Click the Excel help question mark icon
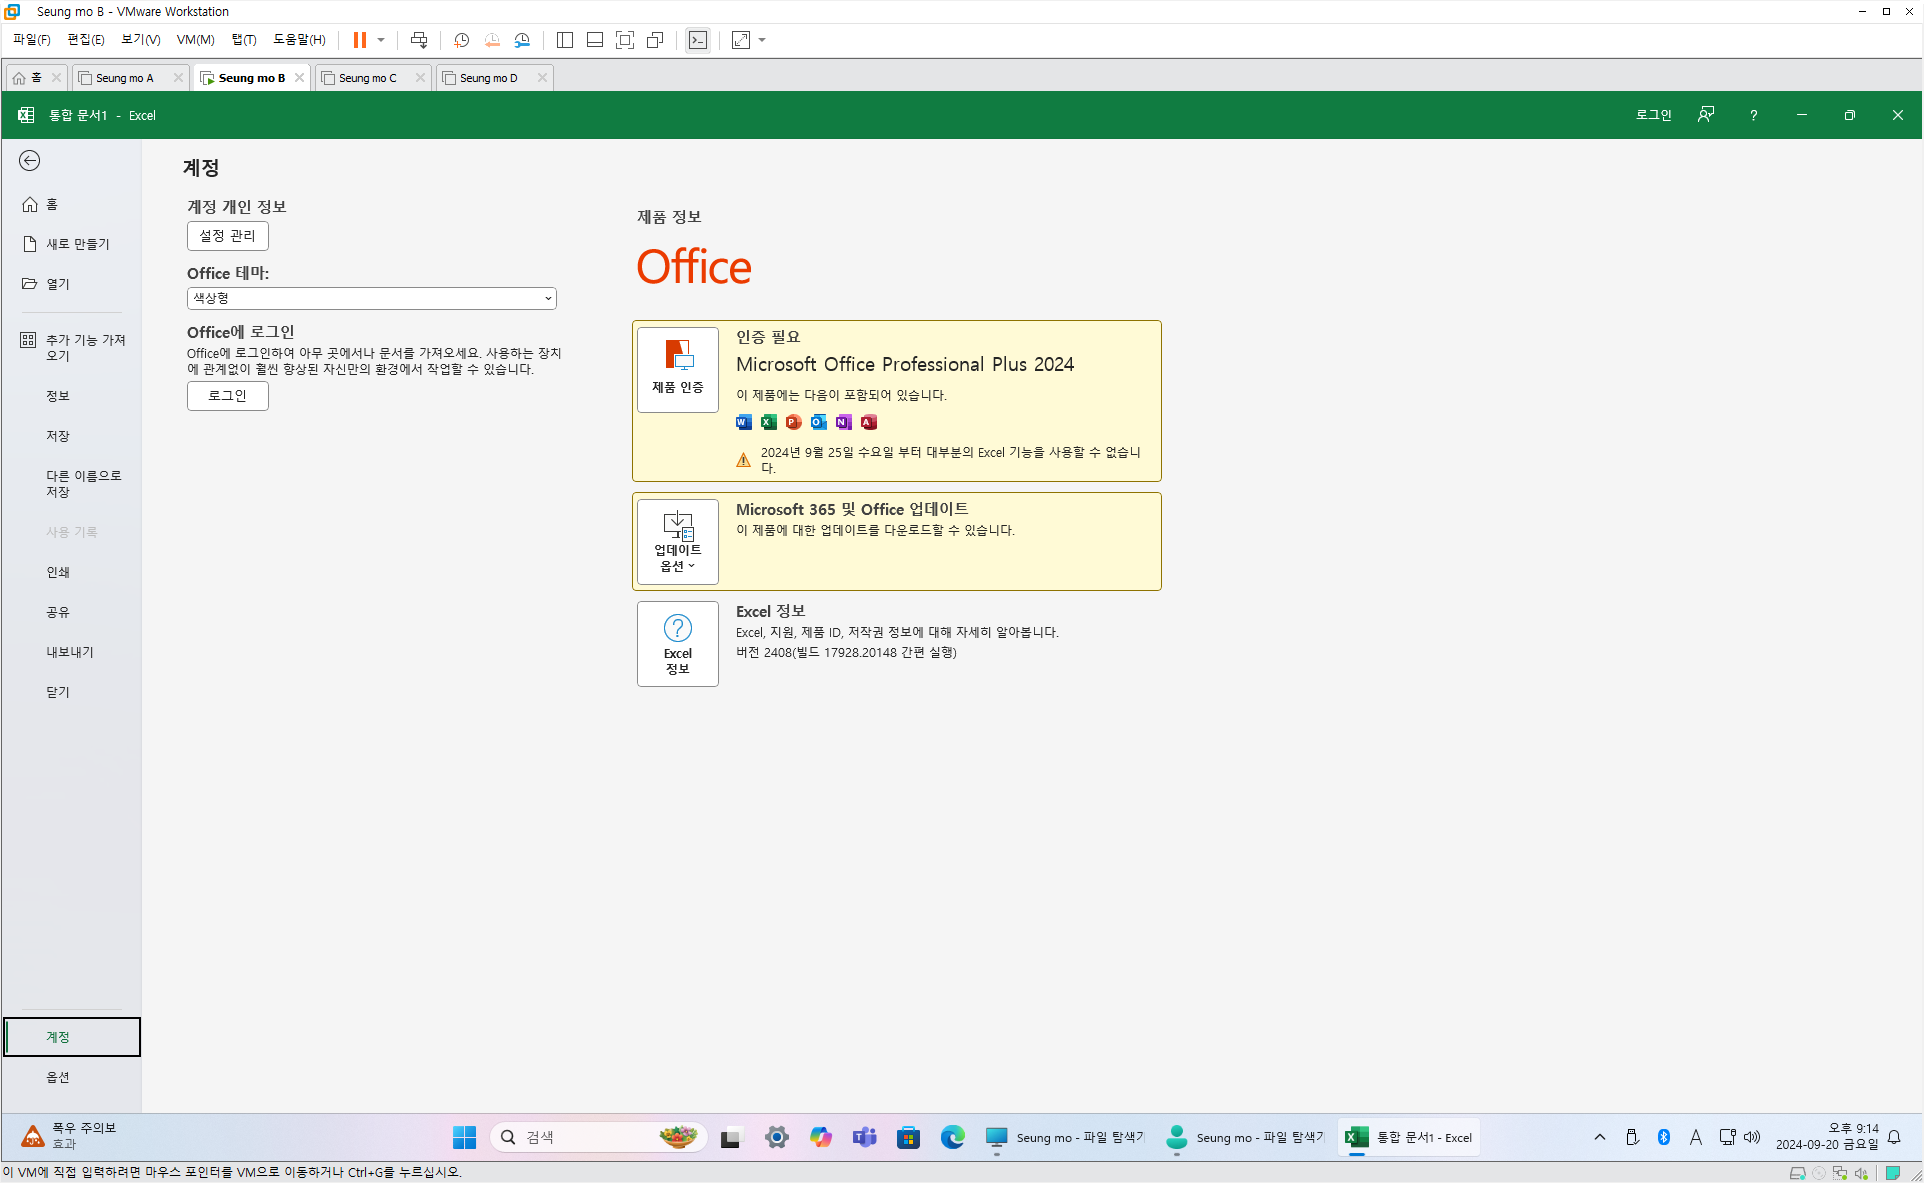Viewport: 1924px width, 1183px height. pyautogui.click(x=1753, y=115)
